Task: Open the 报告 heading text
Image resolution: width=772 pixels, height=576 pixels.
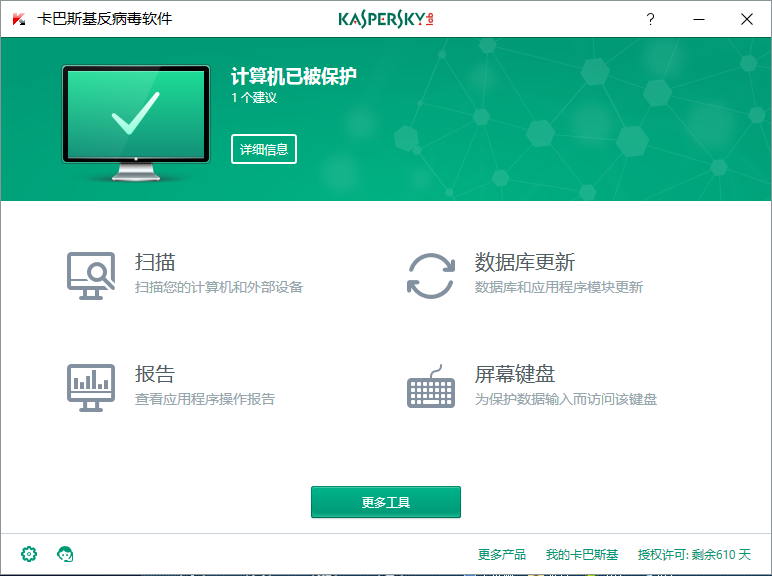Action: click(x=155, y=375)
